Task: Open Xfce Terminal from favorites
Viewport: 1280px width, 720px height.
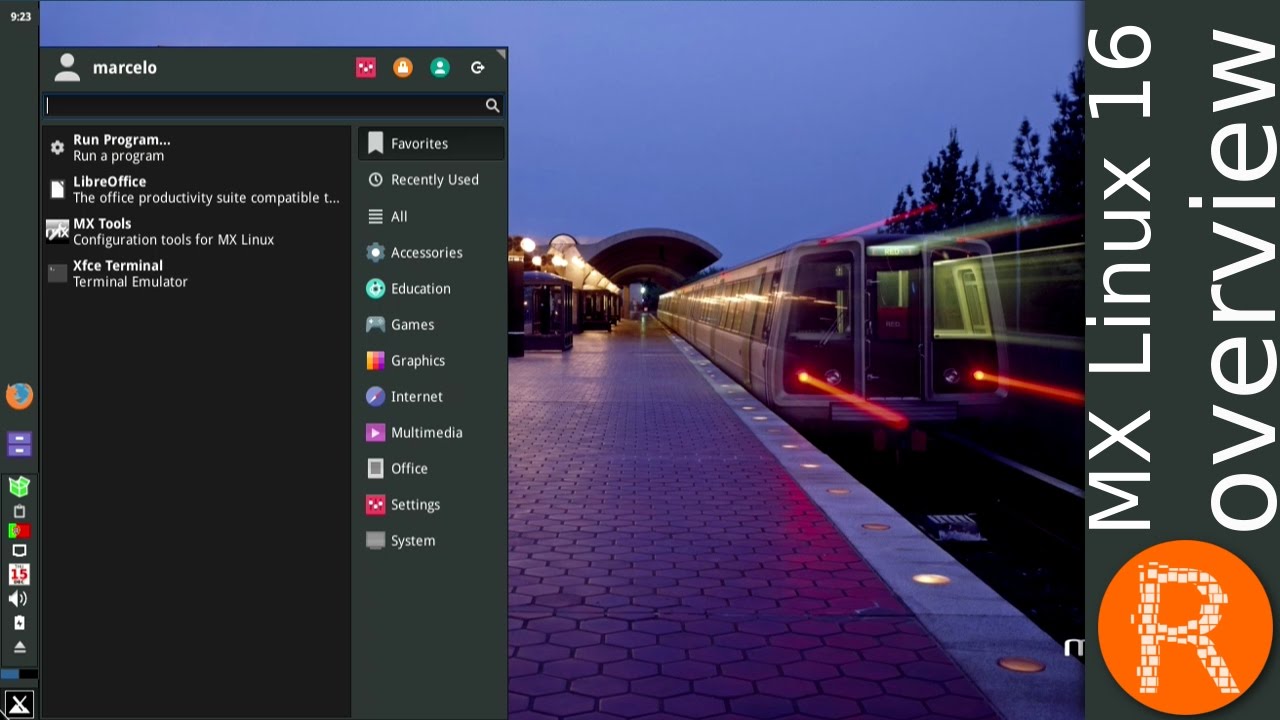Action: pos(197,274)
